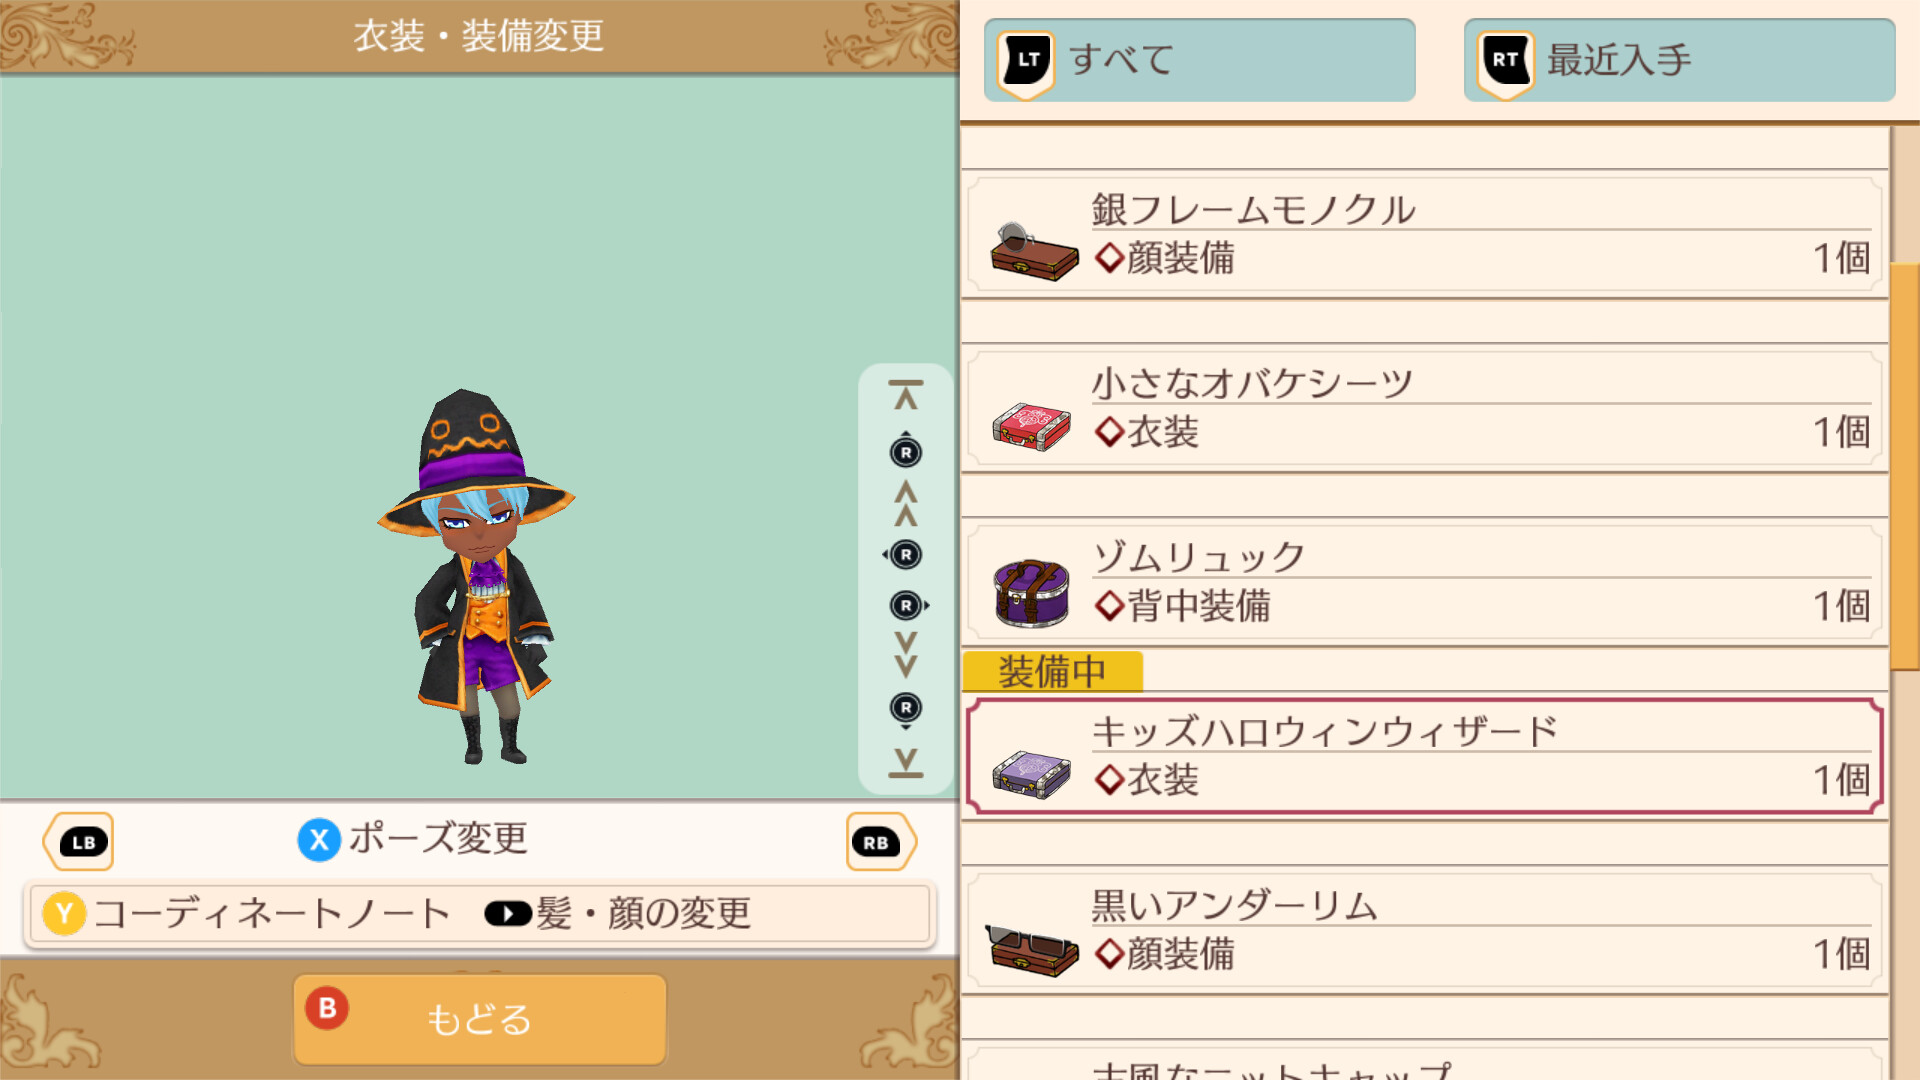Click the double down arrow icon
The image size is (1920, 1080).
pyautogui.click(x=906, y=655)
